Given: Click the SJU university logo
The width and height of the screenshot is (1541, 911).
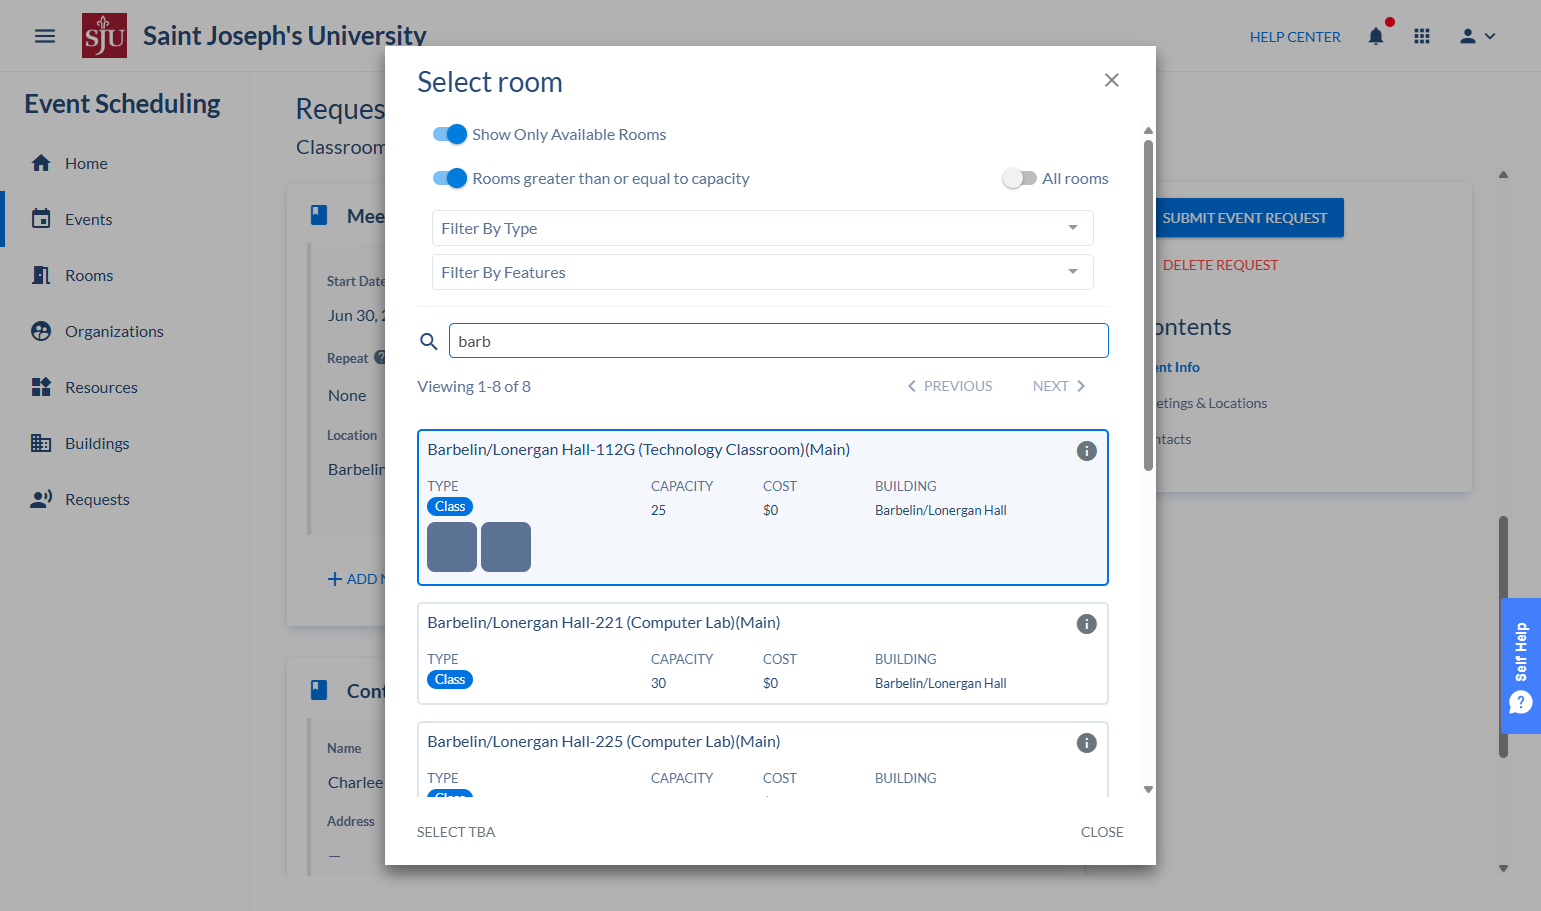Looking at the screenshot, I should (104, 35).
